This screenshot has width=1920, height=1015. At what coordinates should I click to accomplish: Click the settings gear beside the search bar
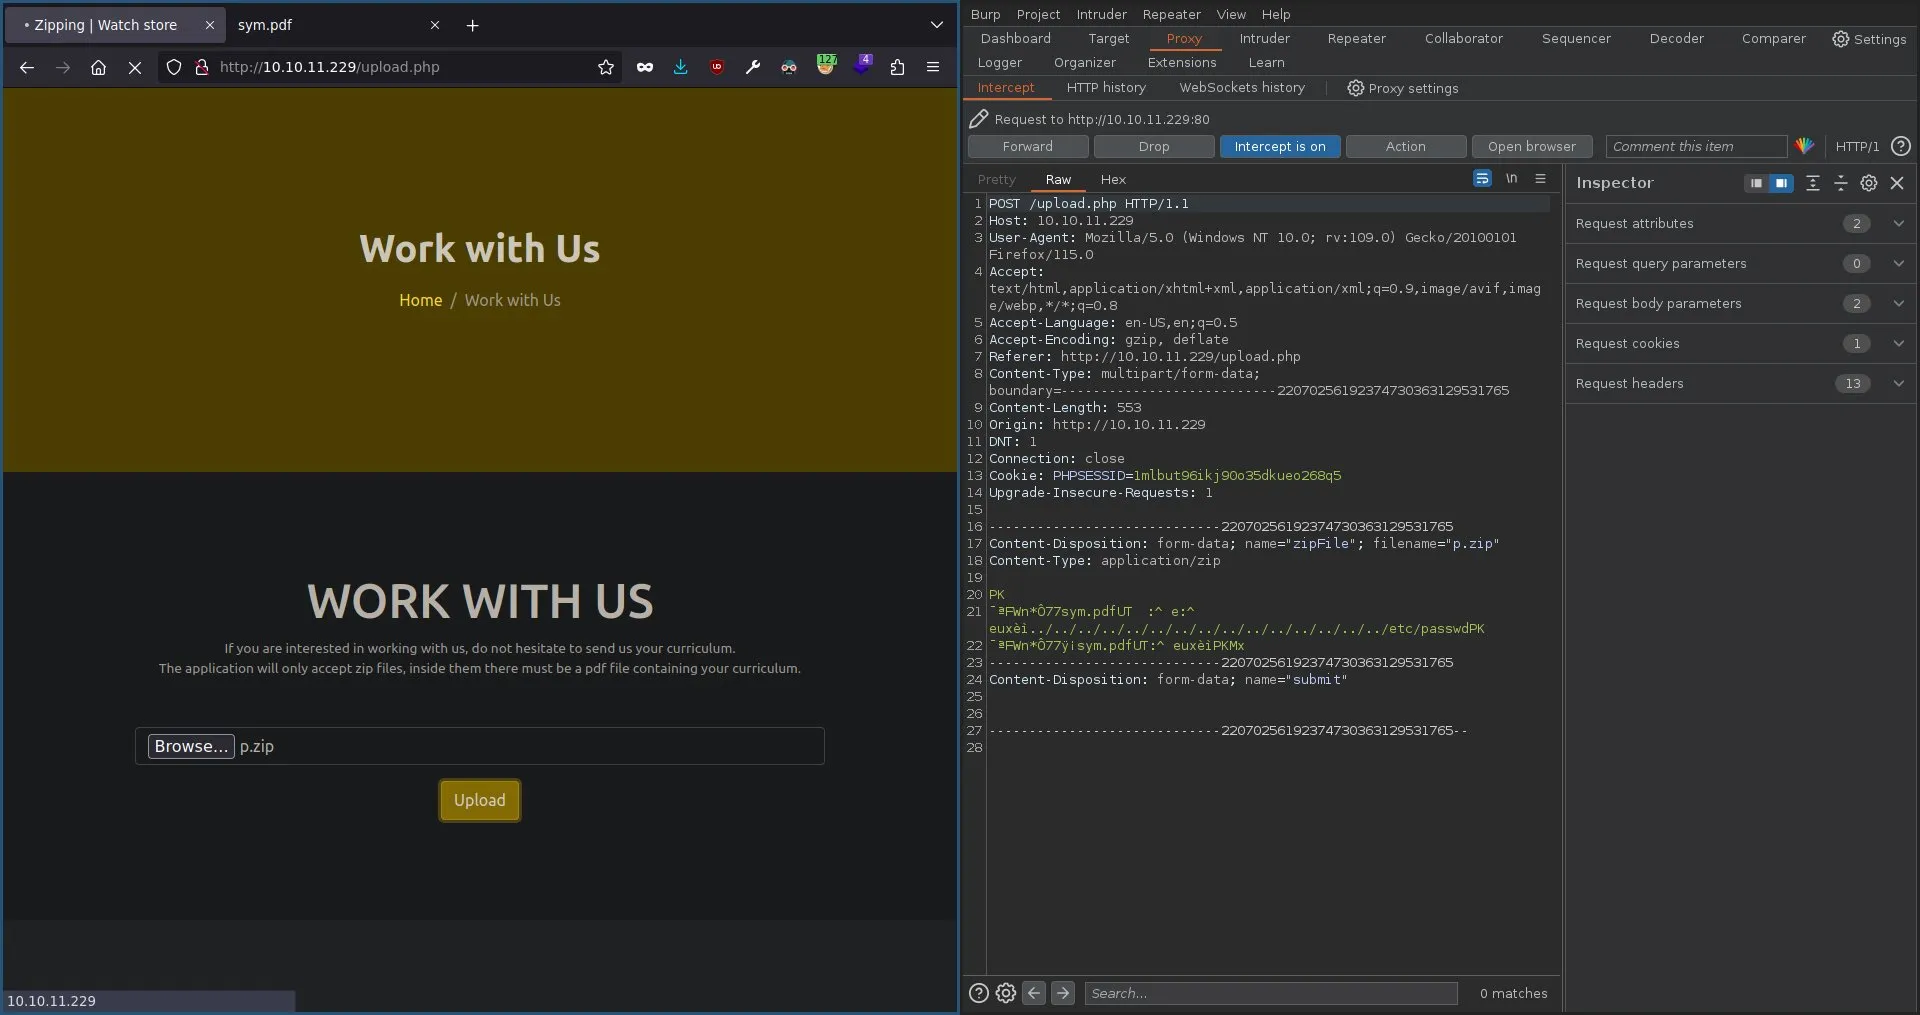[x=1006, y=993]
